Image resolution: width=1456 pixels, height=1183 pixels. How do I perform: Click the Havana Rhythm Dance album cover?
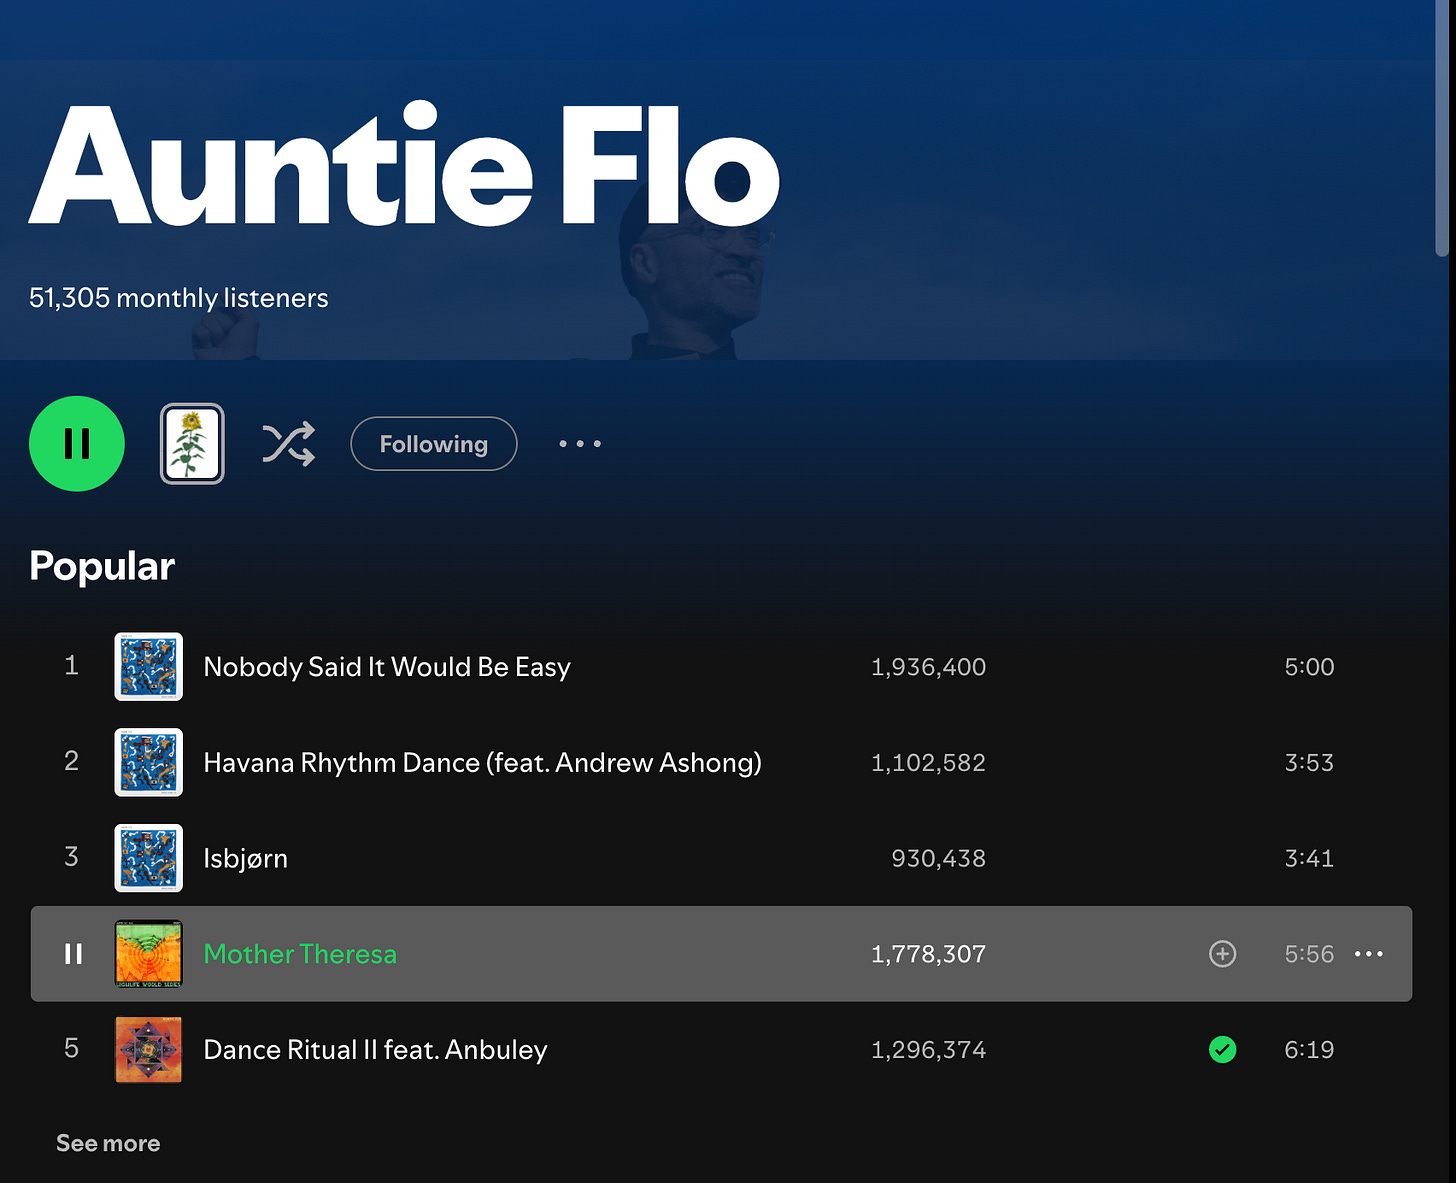point(148,762)
